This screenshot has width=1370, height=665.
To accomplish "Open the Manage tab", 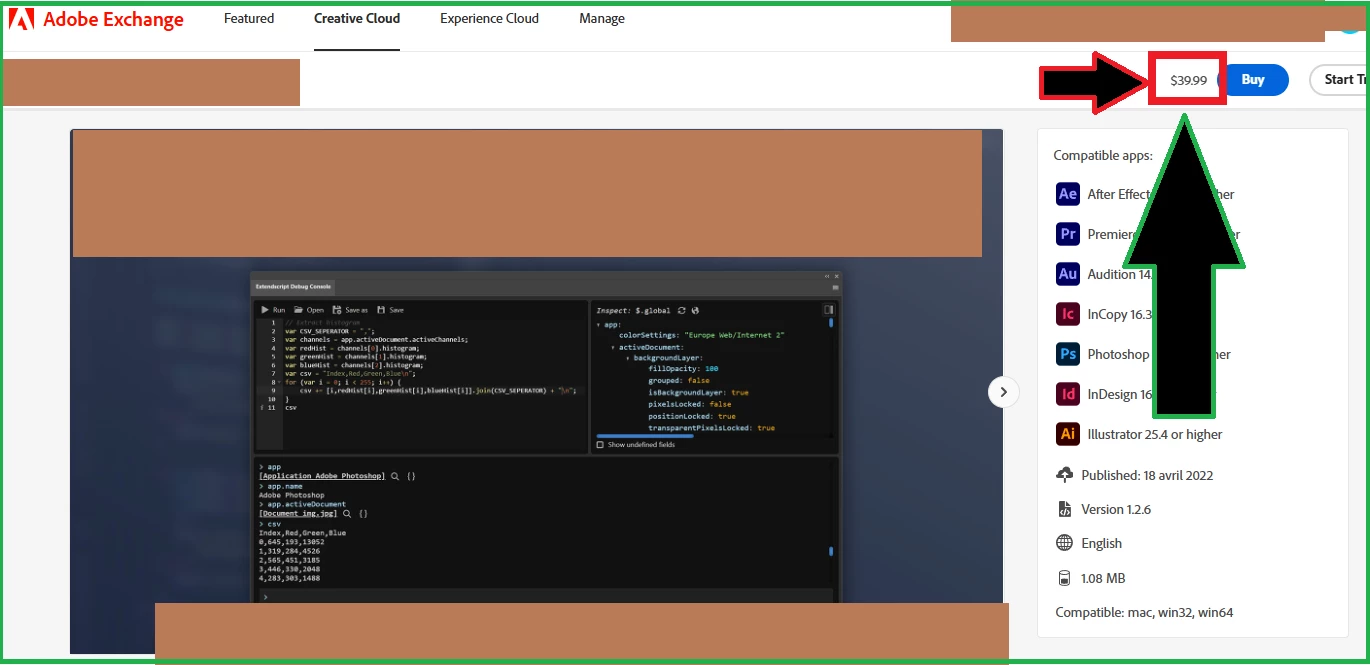I will click(602, 19).
